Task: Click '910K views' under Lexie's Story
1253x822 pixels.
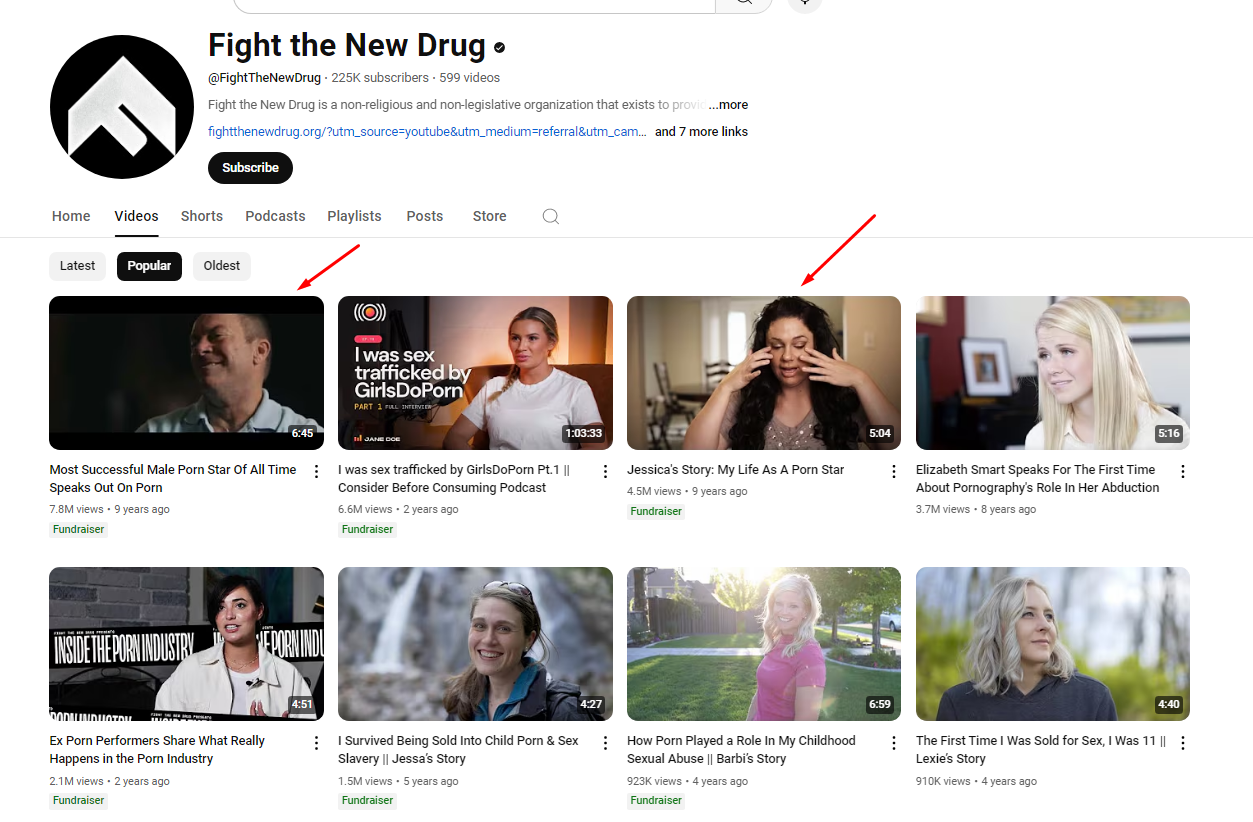Action: click(943, 781)
